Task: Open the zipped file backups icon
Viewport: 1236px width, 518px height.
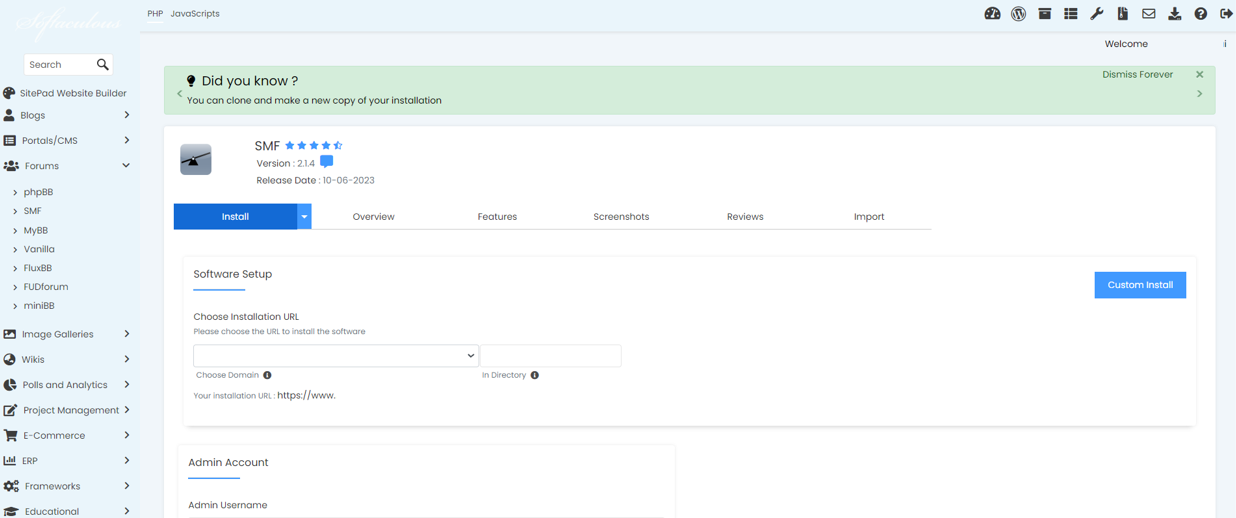Action: pos(1122,14)
